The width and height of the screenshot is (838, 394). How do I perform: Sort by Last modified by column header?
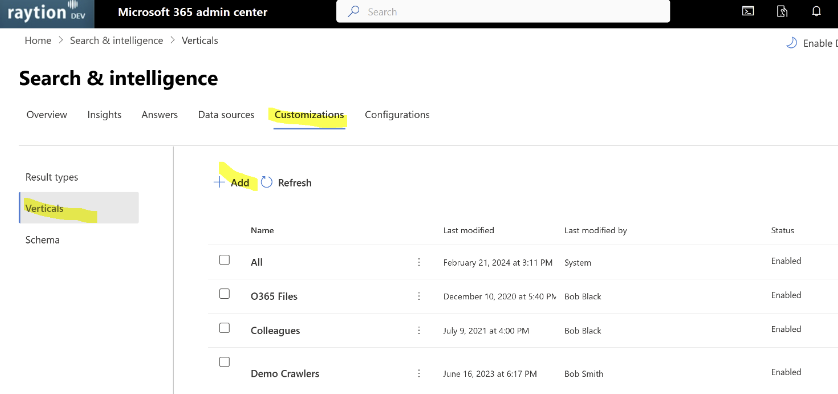click(595, 230)
